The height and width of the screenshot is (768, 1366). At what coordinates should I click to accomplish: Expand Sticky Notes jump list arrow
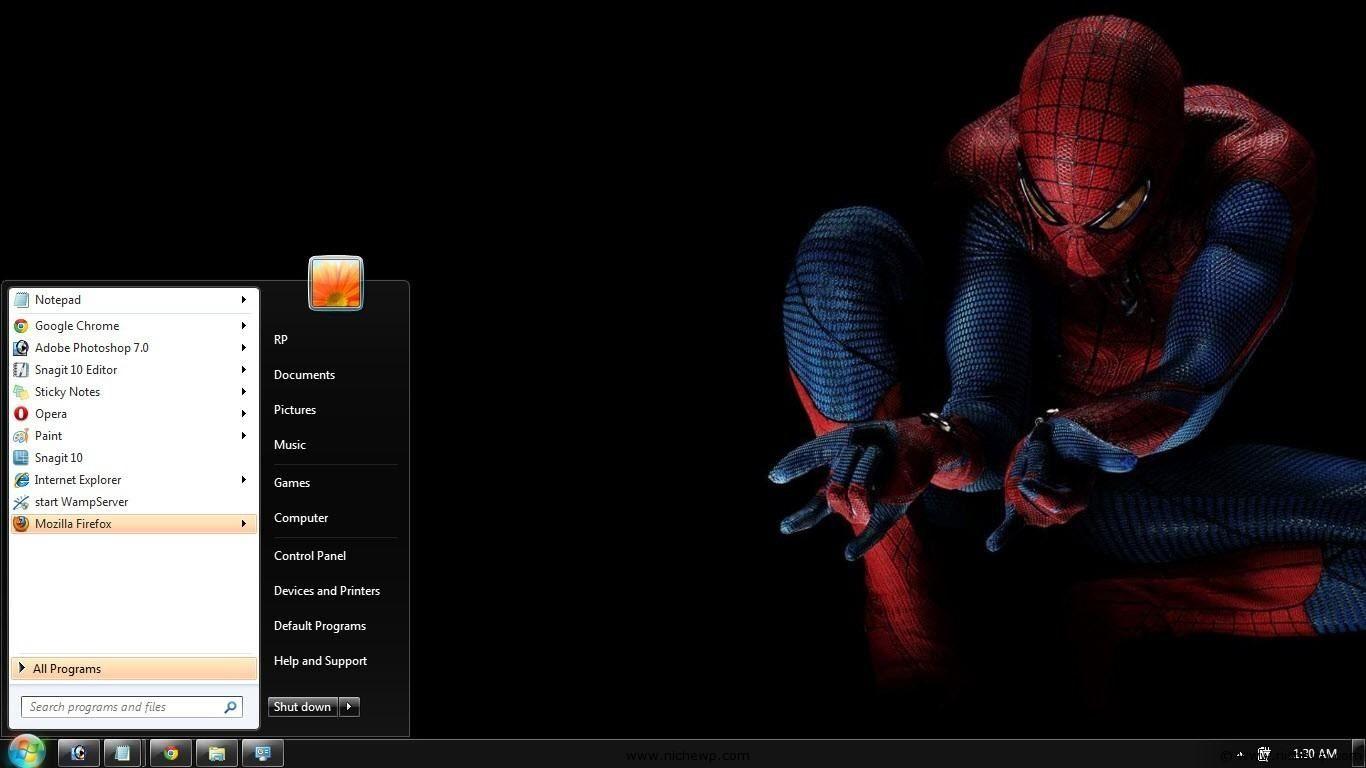pyautogui.click(x=243, y=392)
